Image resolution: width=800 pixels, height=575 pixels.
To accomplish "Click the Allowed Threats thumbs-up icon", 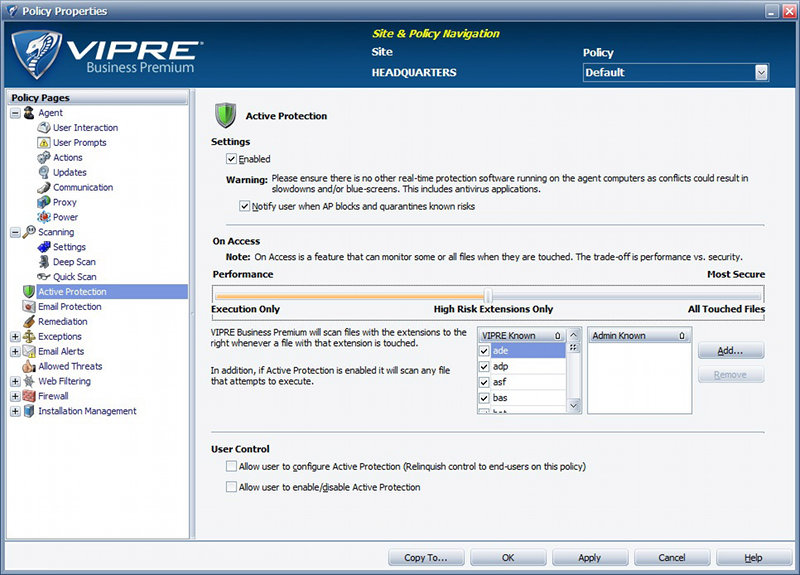I will [29, 366].
